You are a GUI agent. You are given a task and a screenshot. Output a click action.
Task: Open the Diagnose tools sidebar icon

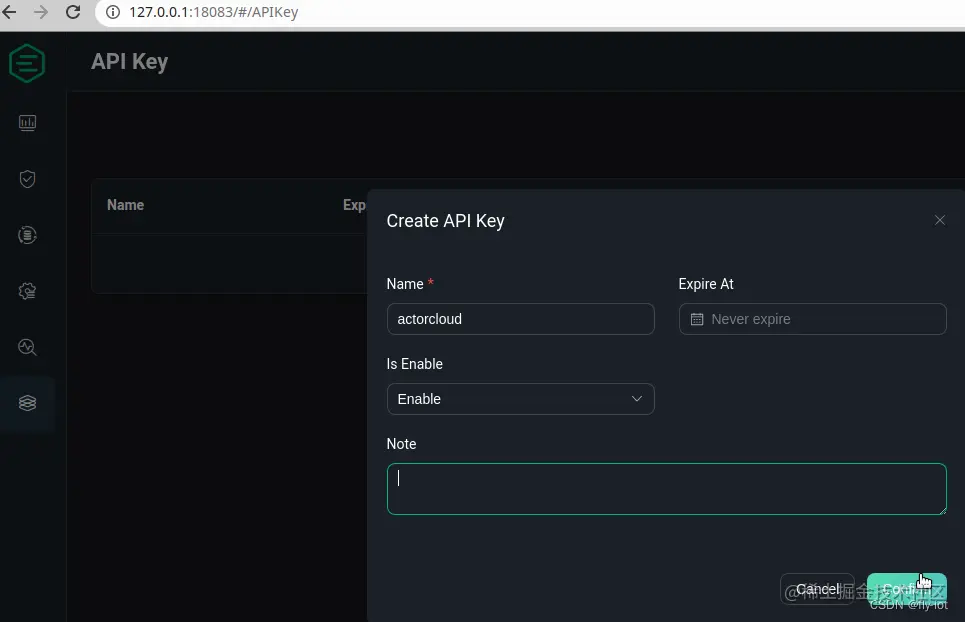tap(27, 347)
